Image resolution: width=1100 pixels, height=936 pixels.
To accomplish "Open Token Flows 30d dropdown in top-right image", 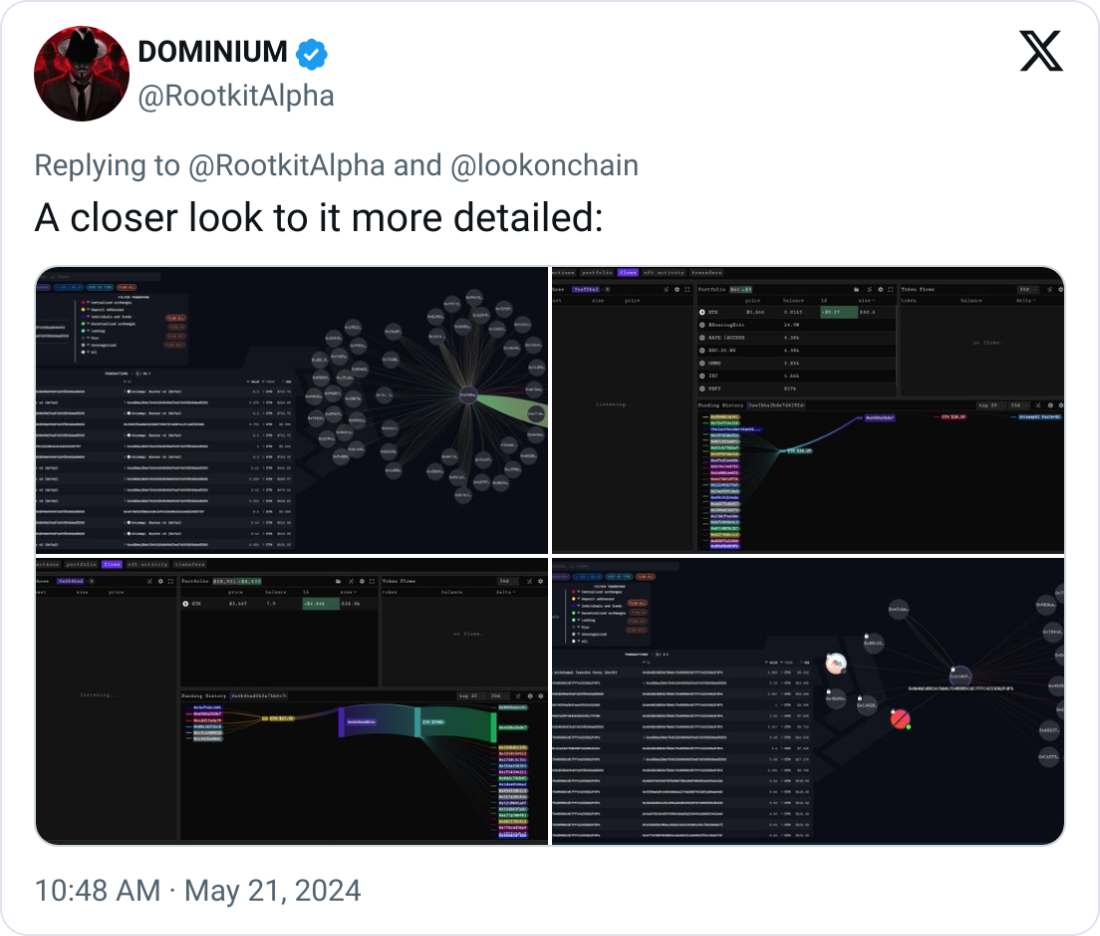I will point(1026,289).
